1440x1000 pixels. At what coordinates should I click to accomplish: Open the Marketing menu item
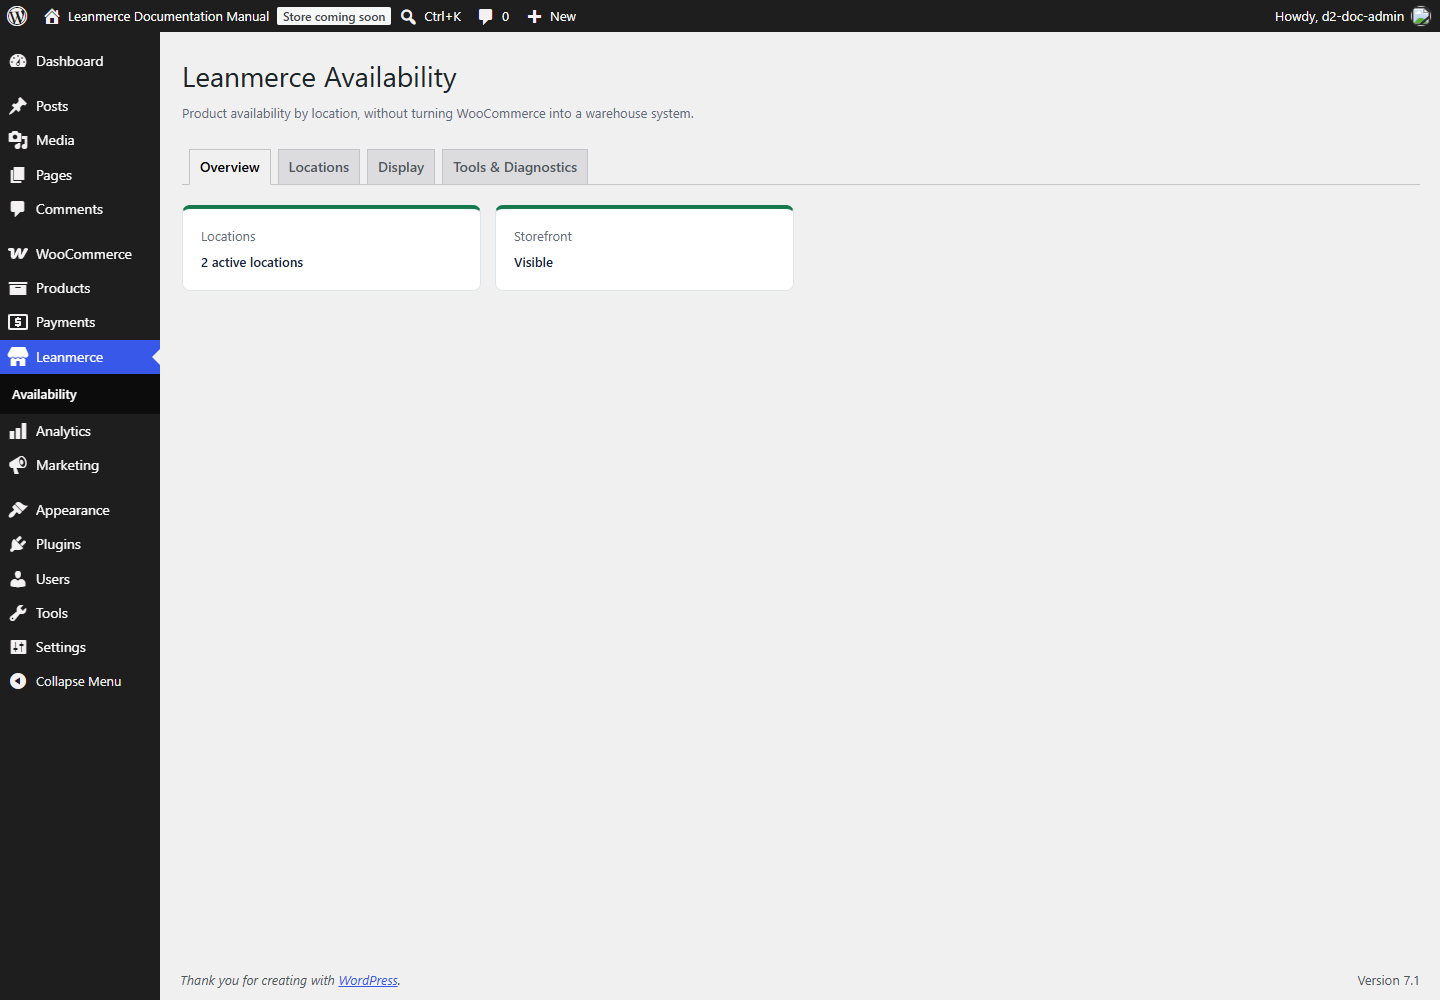tap(80, 465)
